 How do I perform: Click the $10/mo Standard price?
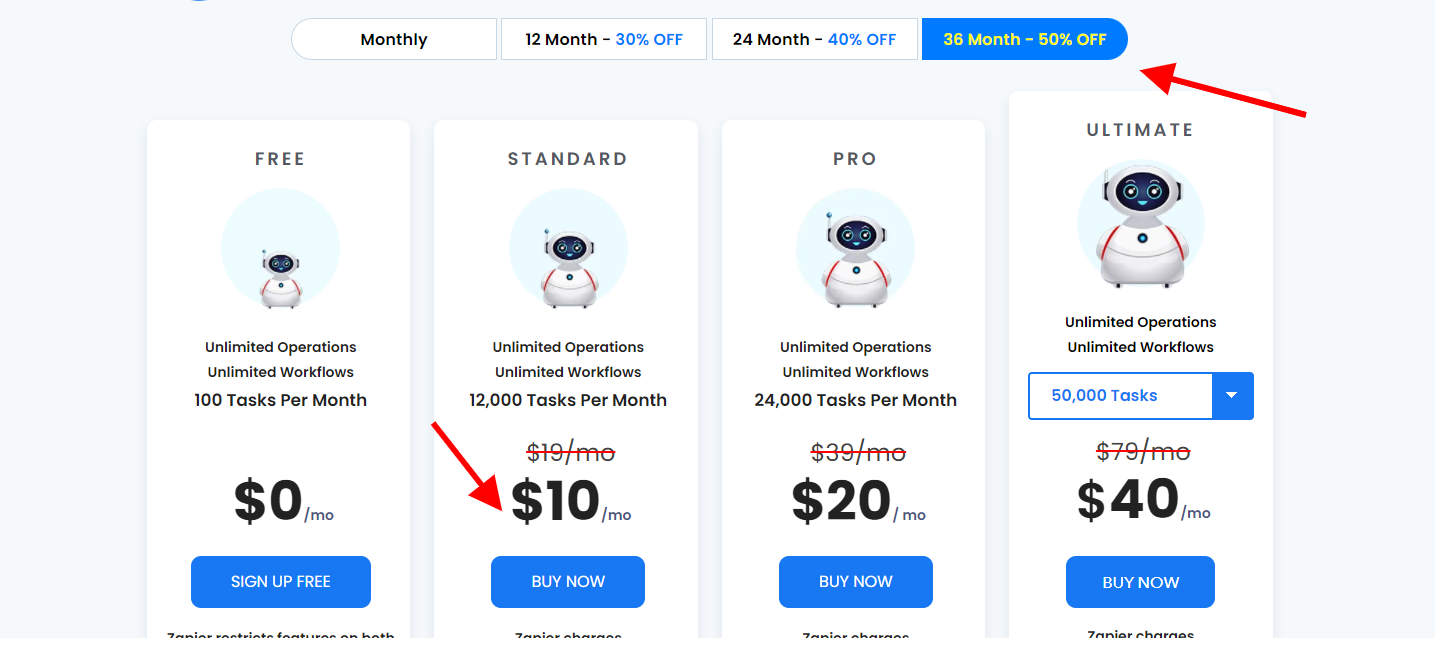(571, 502)
